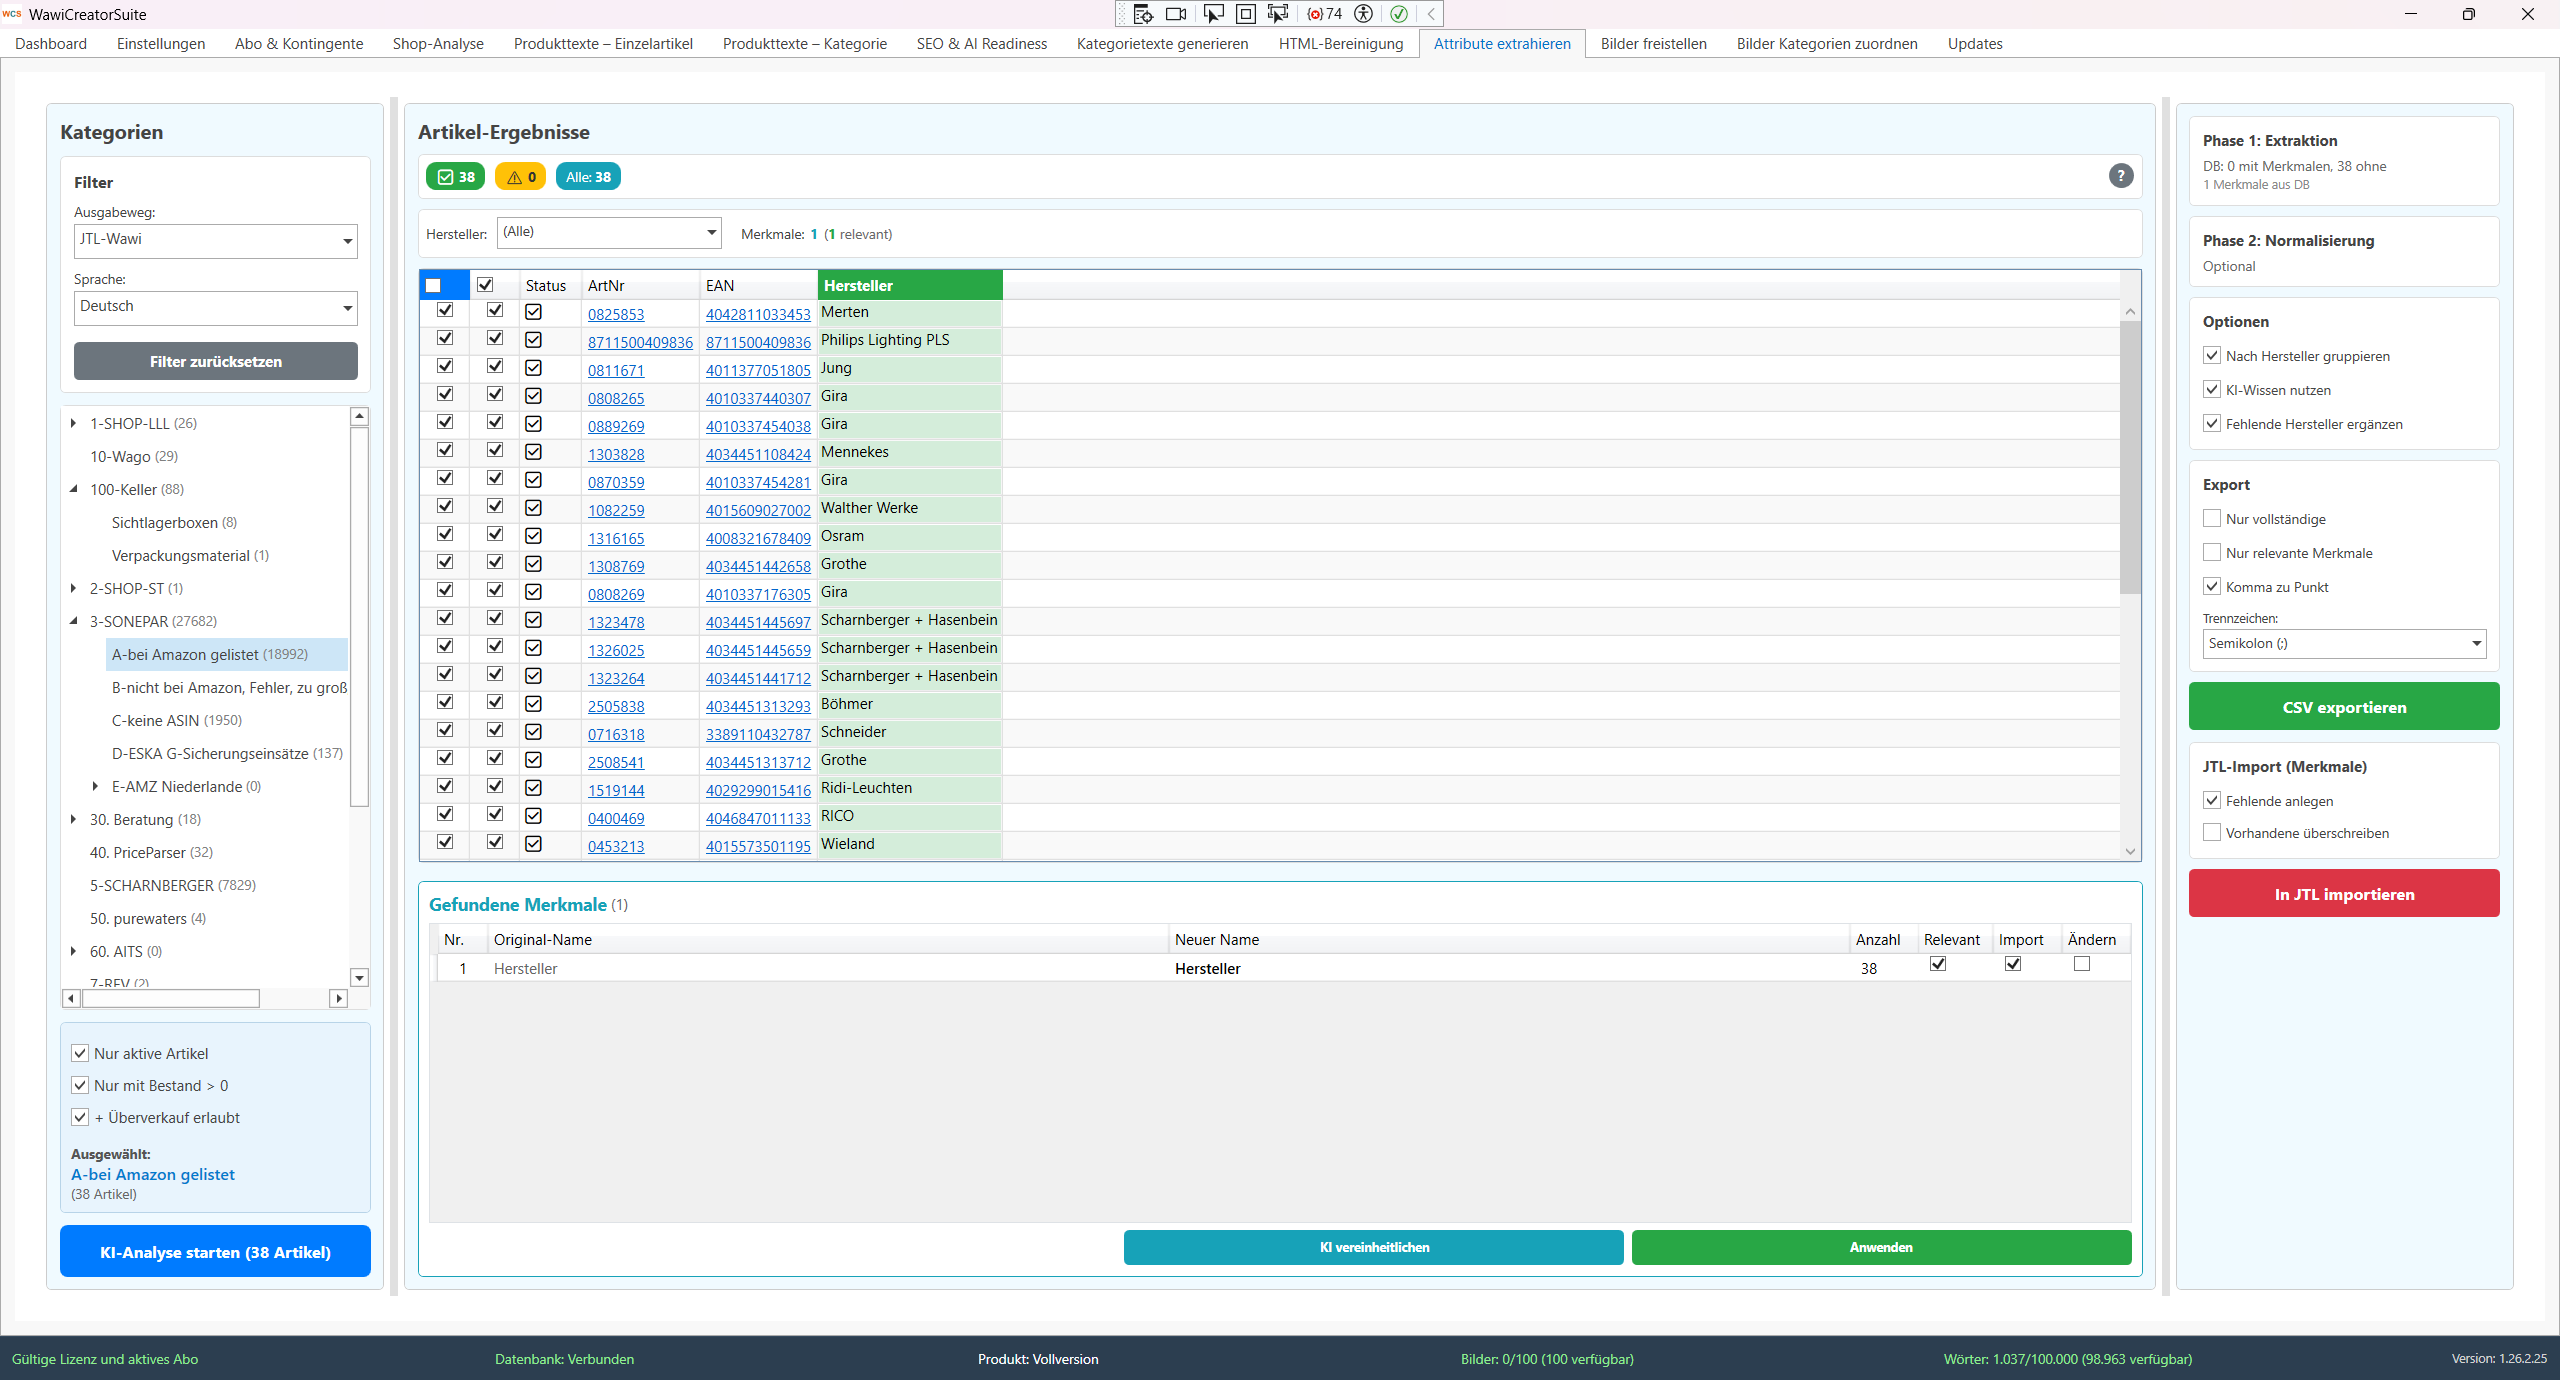Click the Alle: 38 teal badge
This screenshot has height=1380, width=2560.
point(588,177)
